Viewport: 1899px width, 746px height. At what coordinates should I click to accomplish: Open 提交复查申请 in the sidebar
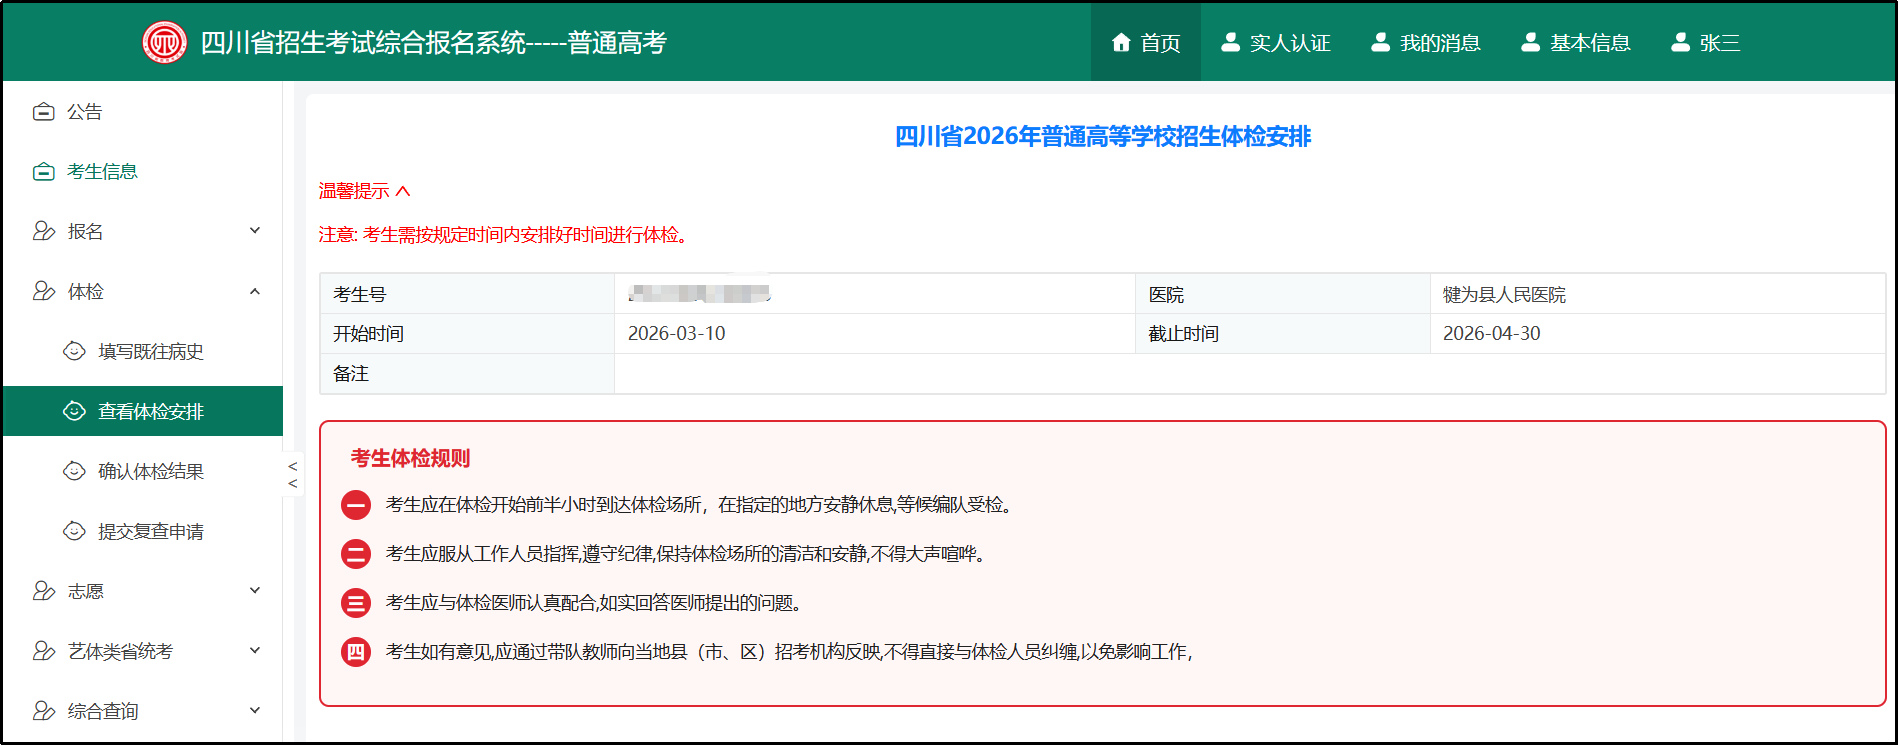pyautogui.click(x=150, y=532)
